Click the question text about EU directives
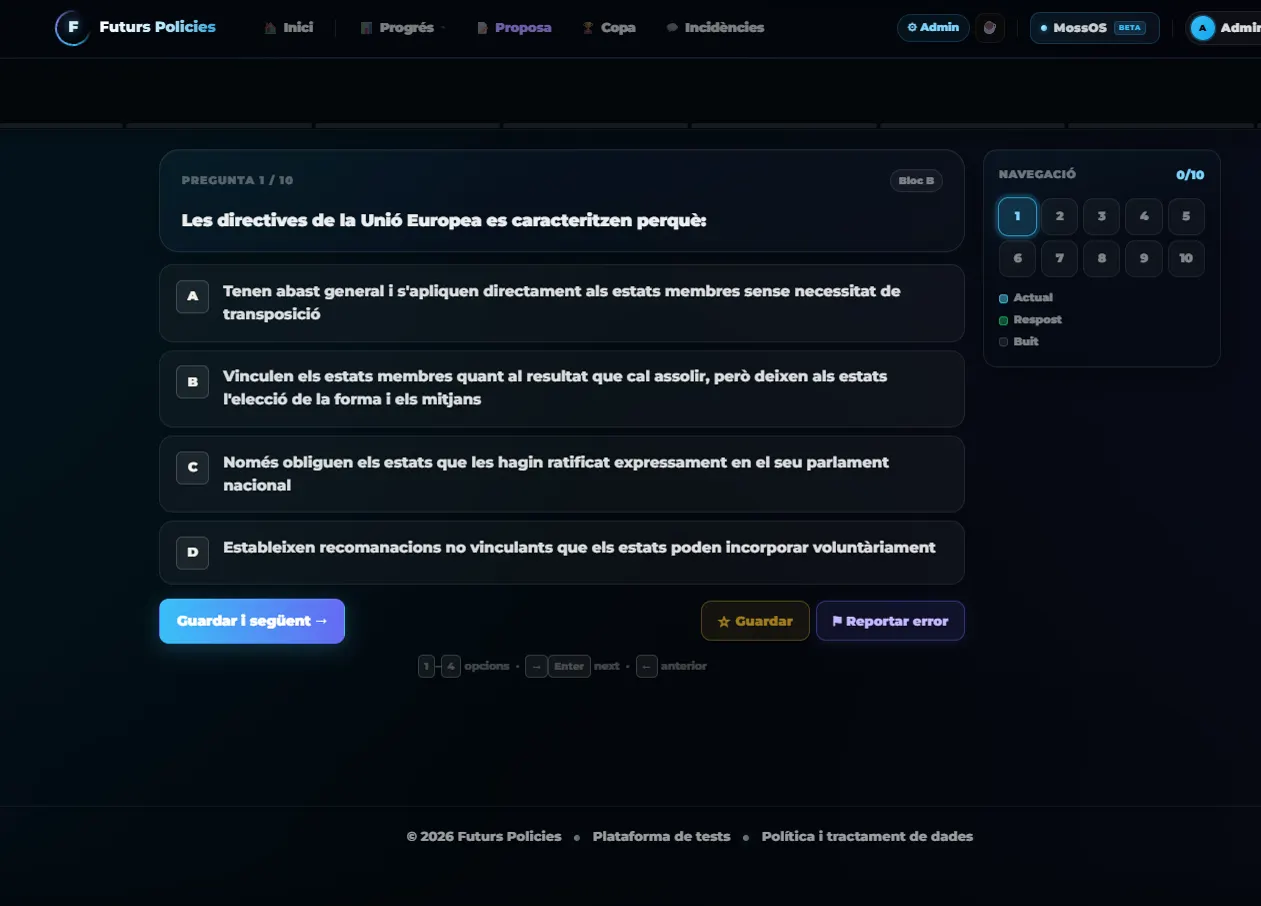 [x=444, y=220]
